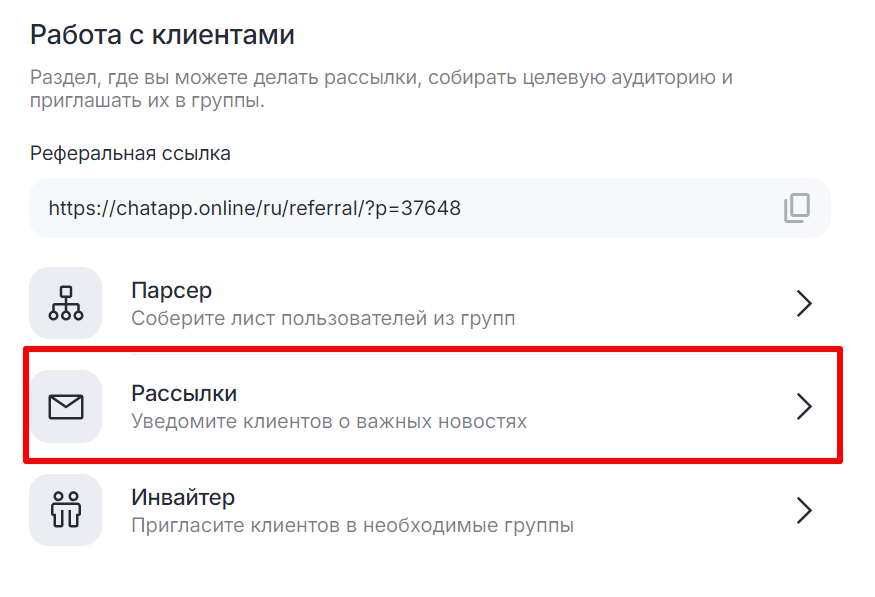
Task: Open the Рассылки section title
Action: (184, 393)
